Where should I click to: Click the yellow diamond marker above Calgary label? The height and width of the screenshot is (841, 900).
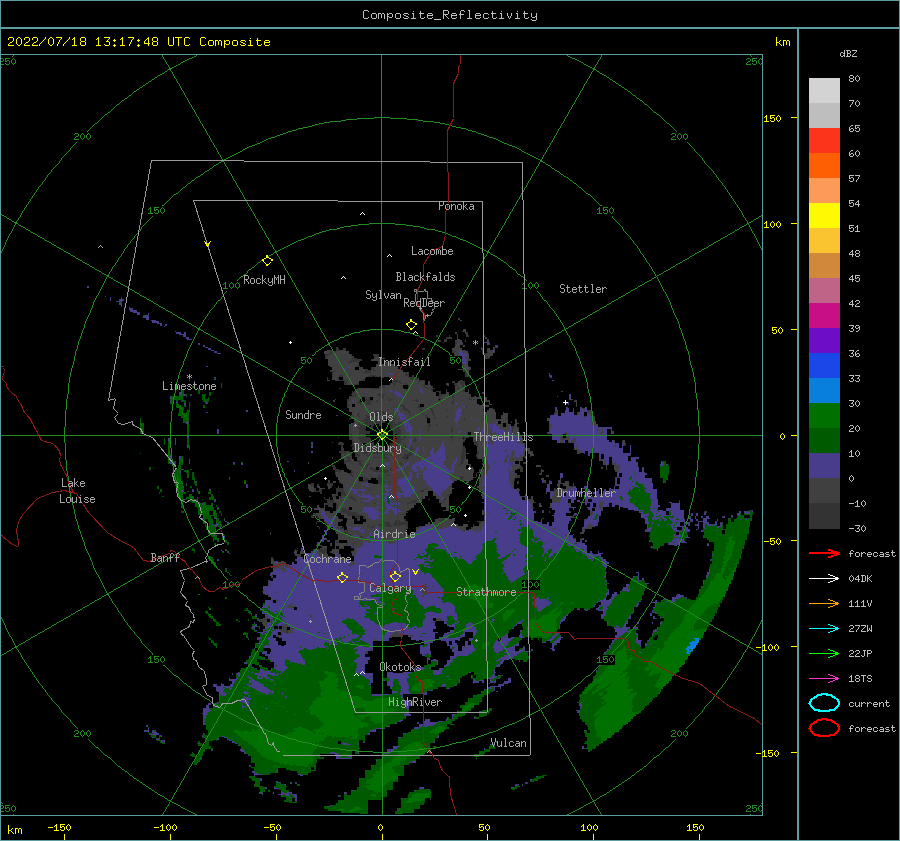[395, 576]
